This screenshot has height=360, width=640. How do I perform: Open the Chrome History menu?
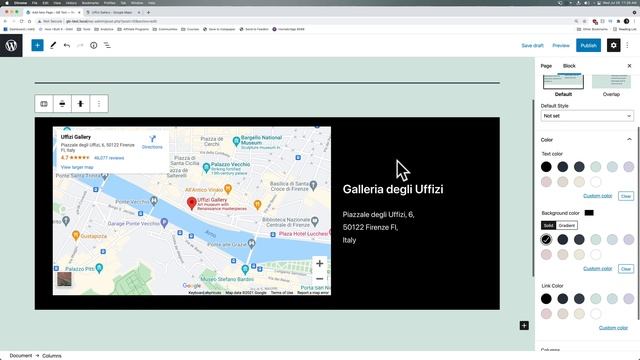pos(71,3)
